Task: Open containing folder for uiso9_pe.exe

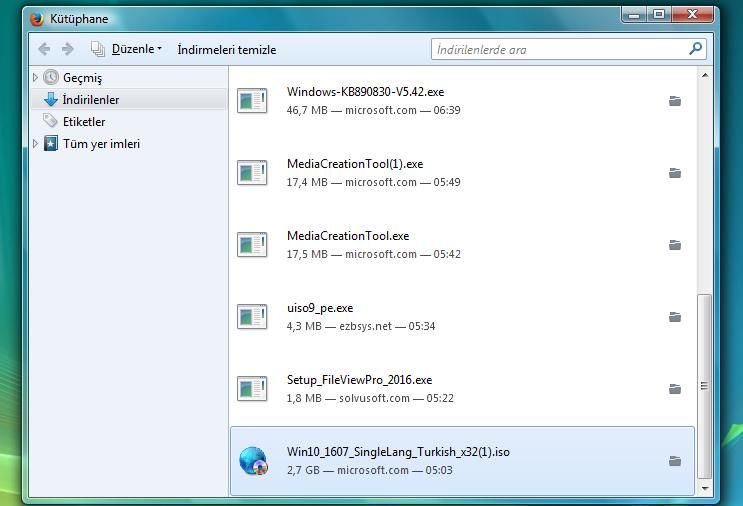Action: click(x=675, y=317)
